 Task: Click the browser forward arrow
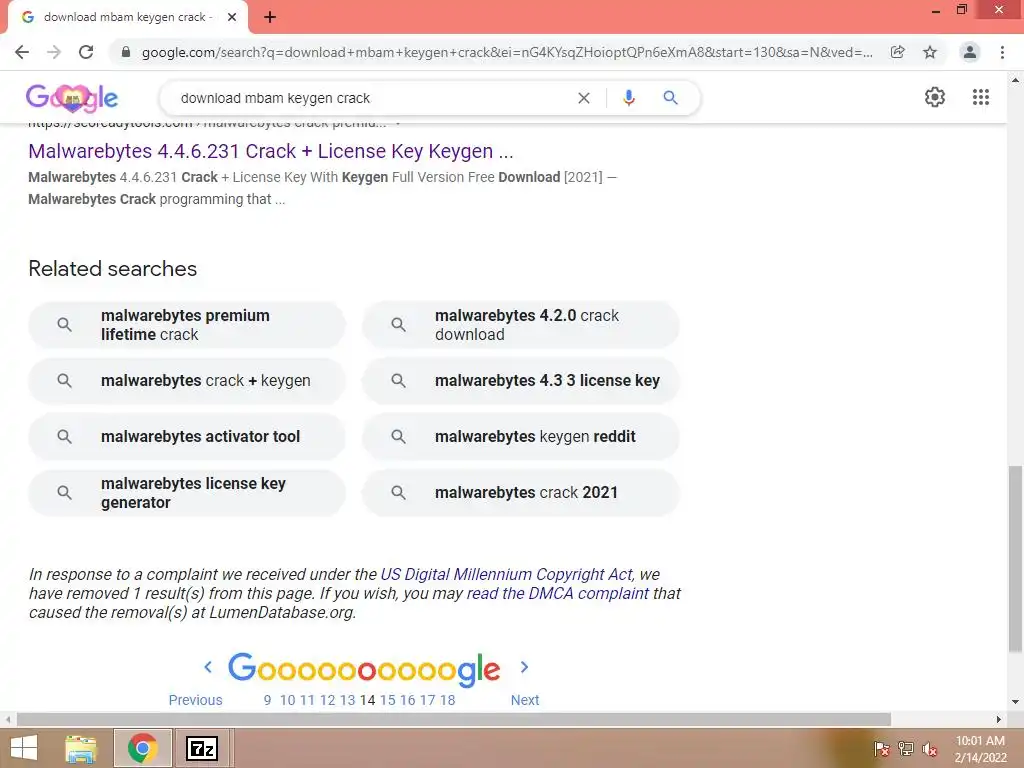point(54,52)
